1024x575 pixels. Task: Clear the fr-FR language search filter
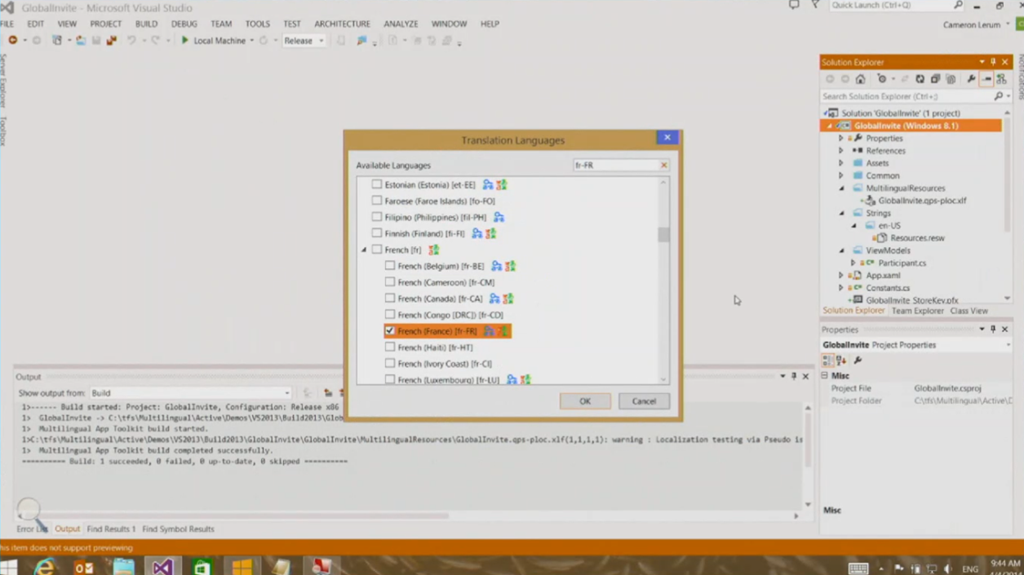tap(664, 165)
